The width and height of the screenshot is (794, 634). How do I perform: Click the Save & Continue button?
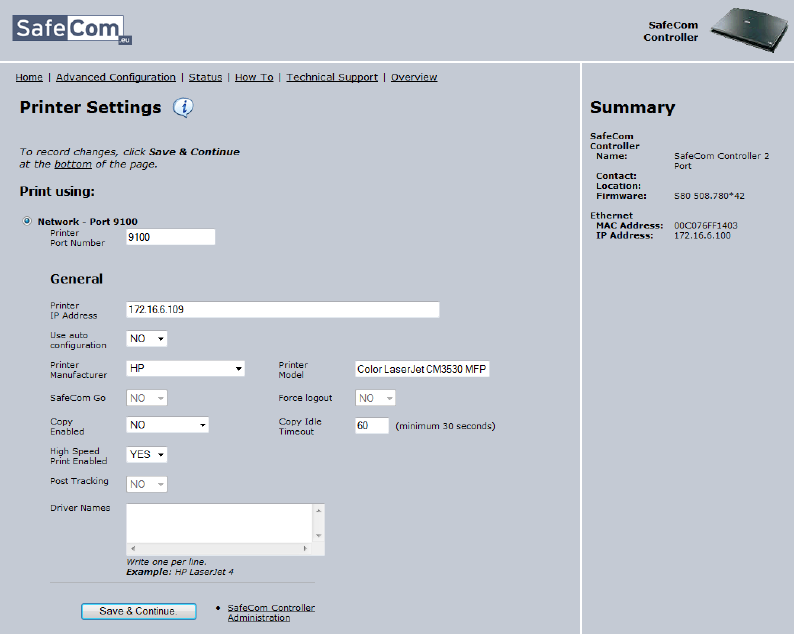(x=139, y=611)
